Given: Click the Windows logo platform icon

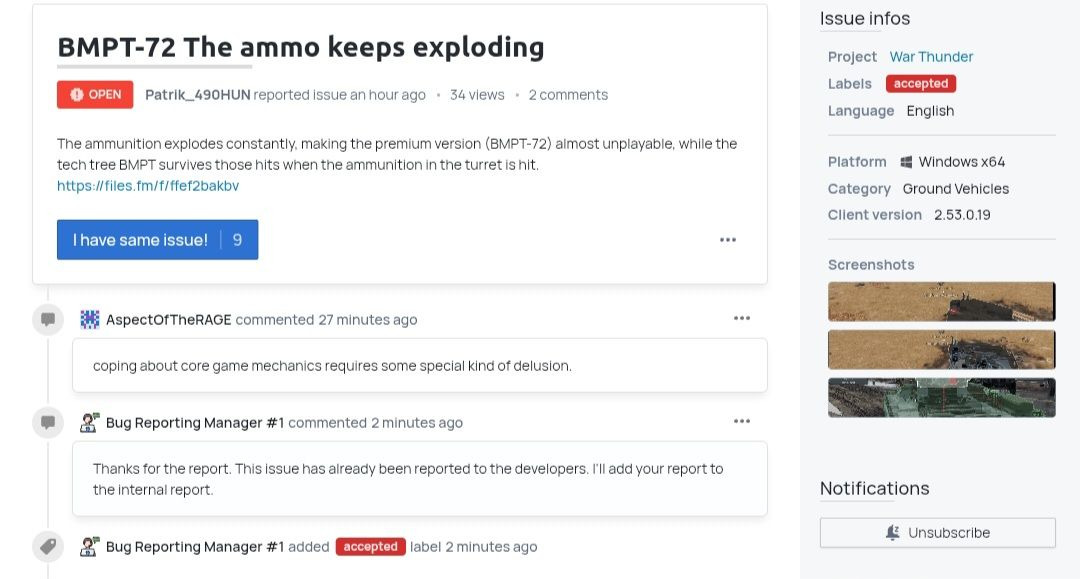Looking at the screenshot, I should click(x=906, y=162).
